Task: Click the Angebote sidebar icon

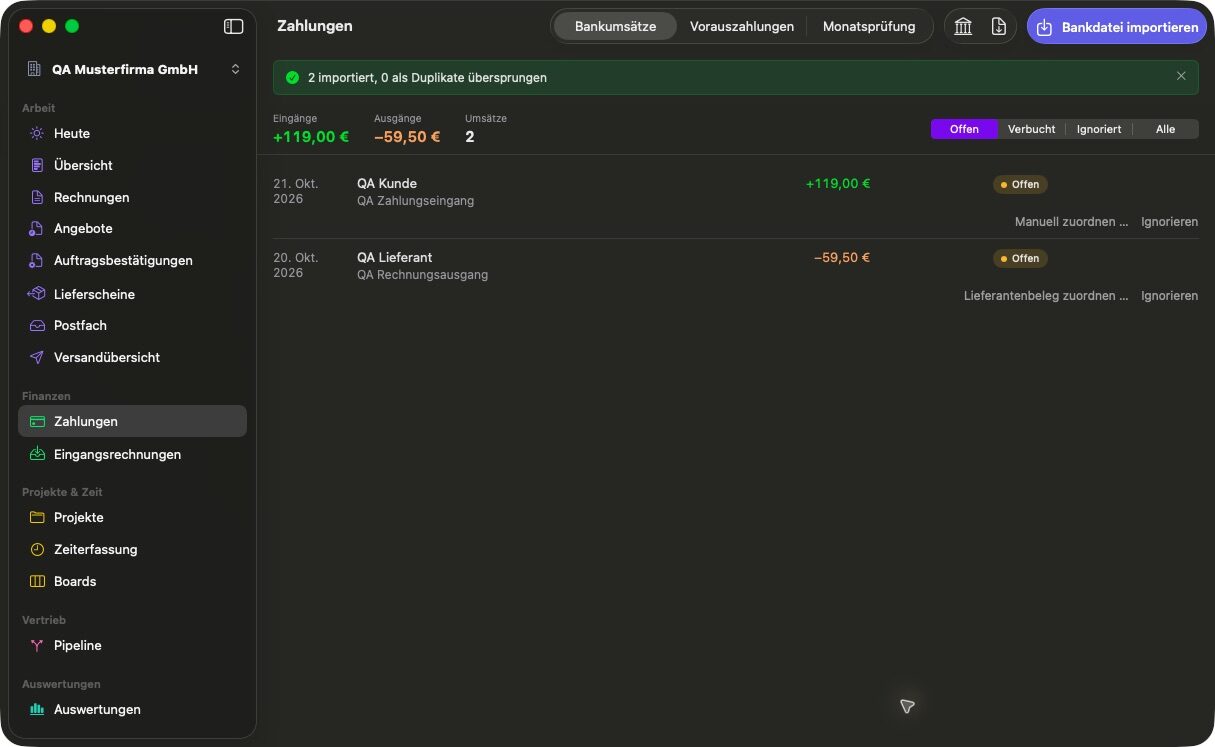Action: point(37,229)
